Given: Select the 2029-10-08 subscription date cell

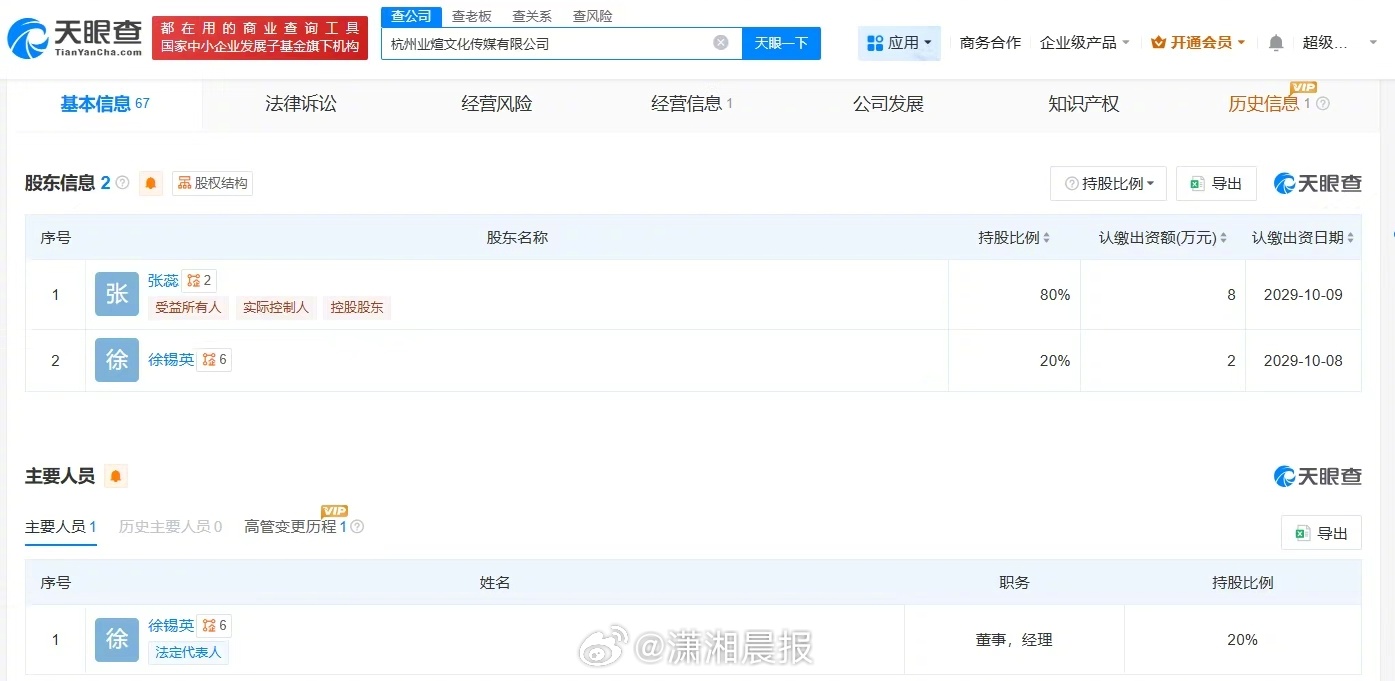Looking at the screenshot, I should [x=1303, y=361].
